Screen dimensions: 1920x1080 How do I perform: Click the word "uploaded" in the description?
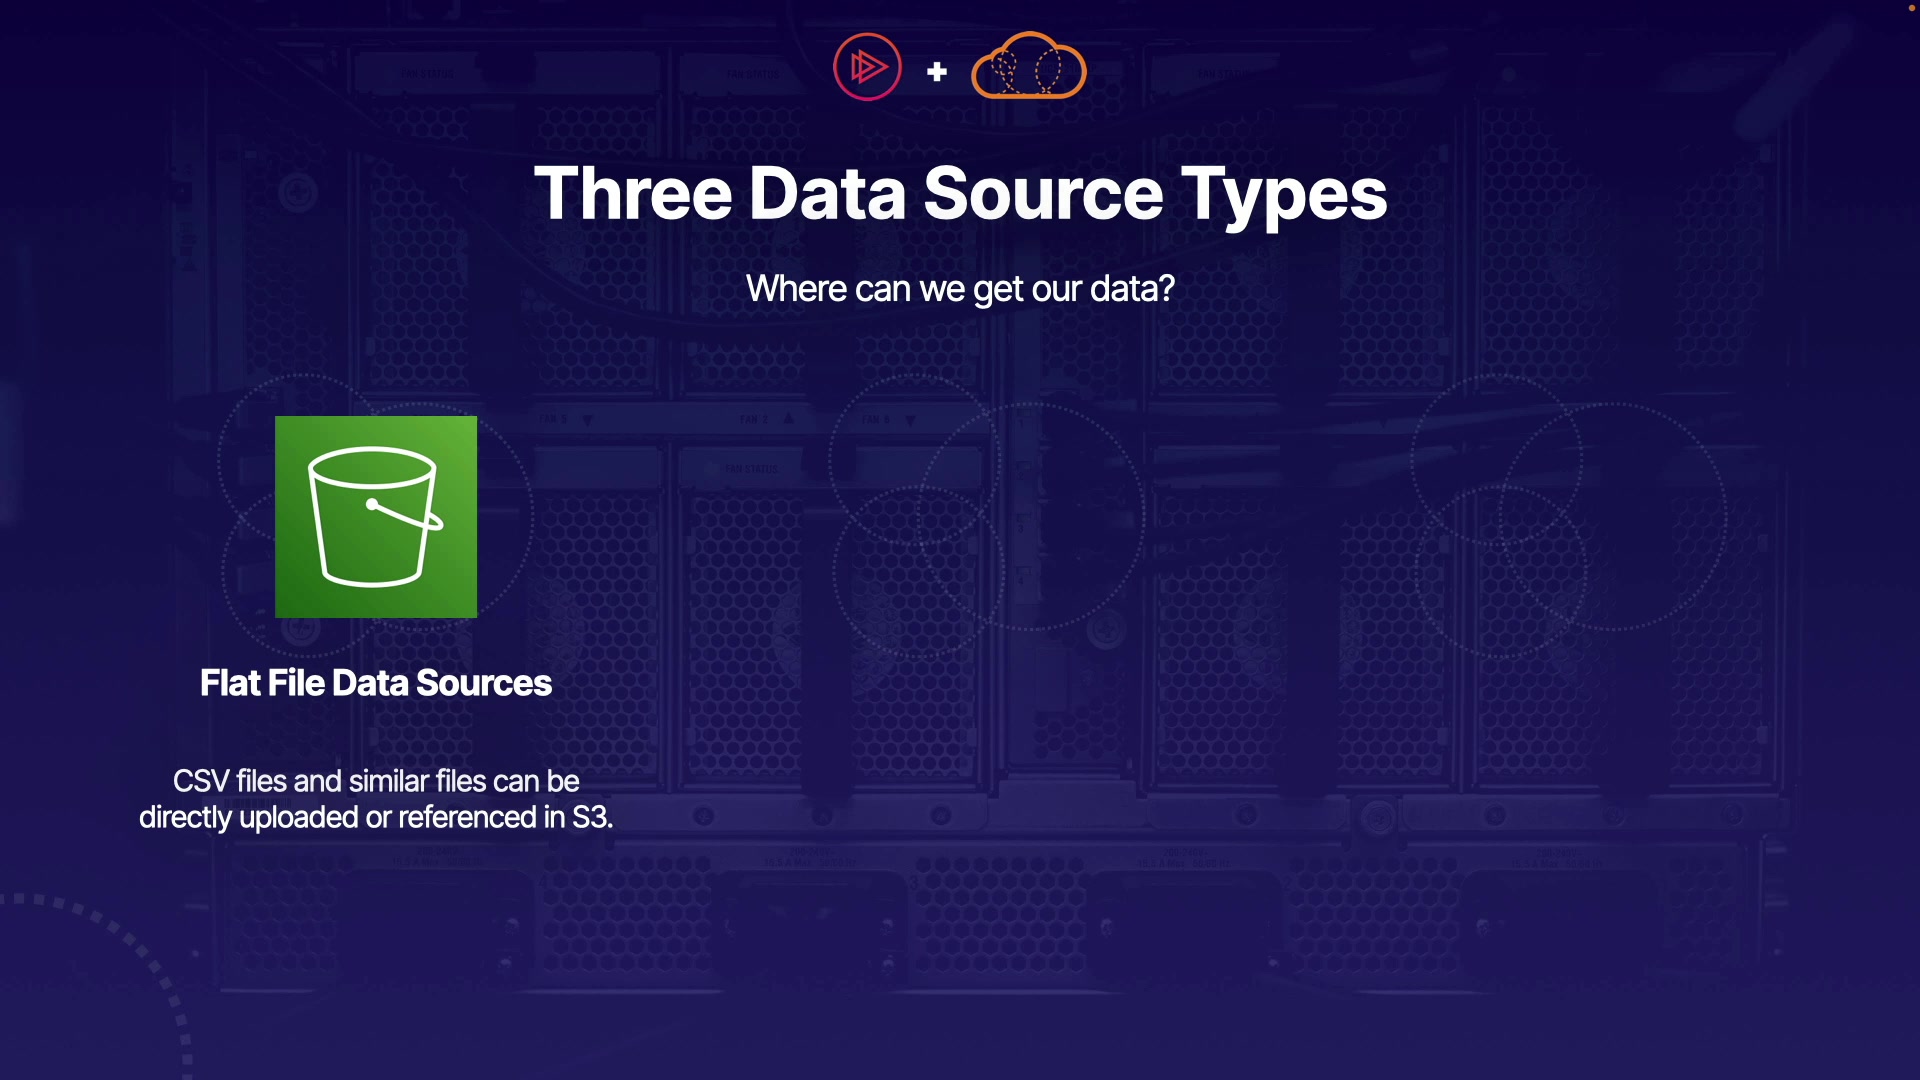point(299,818)
